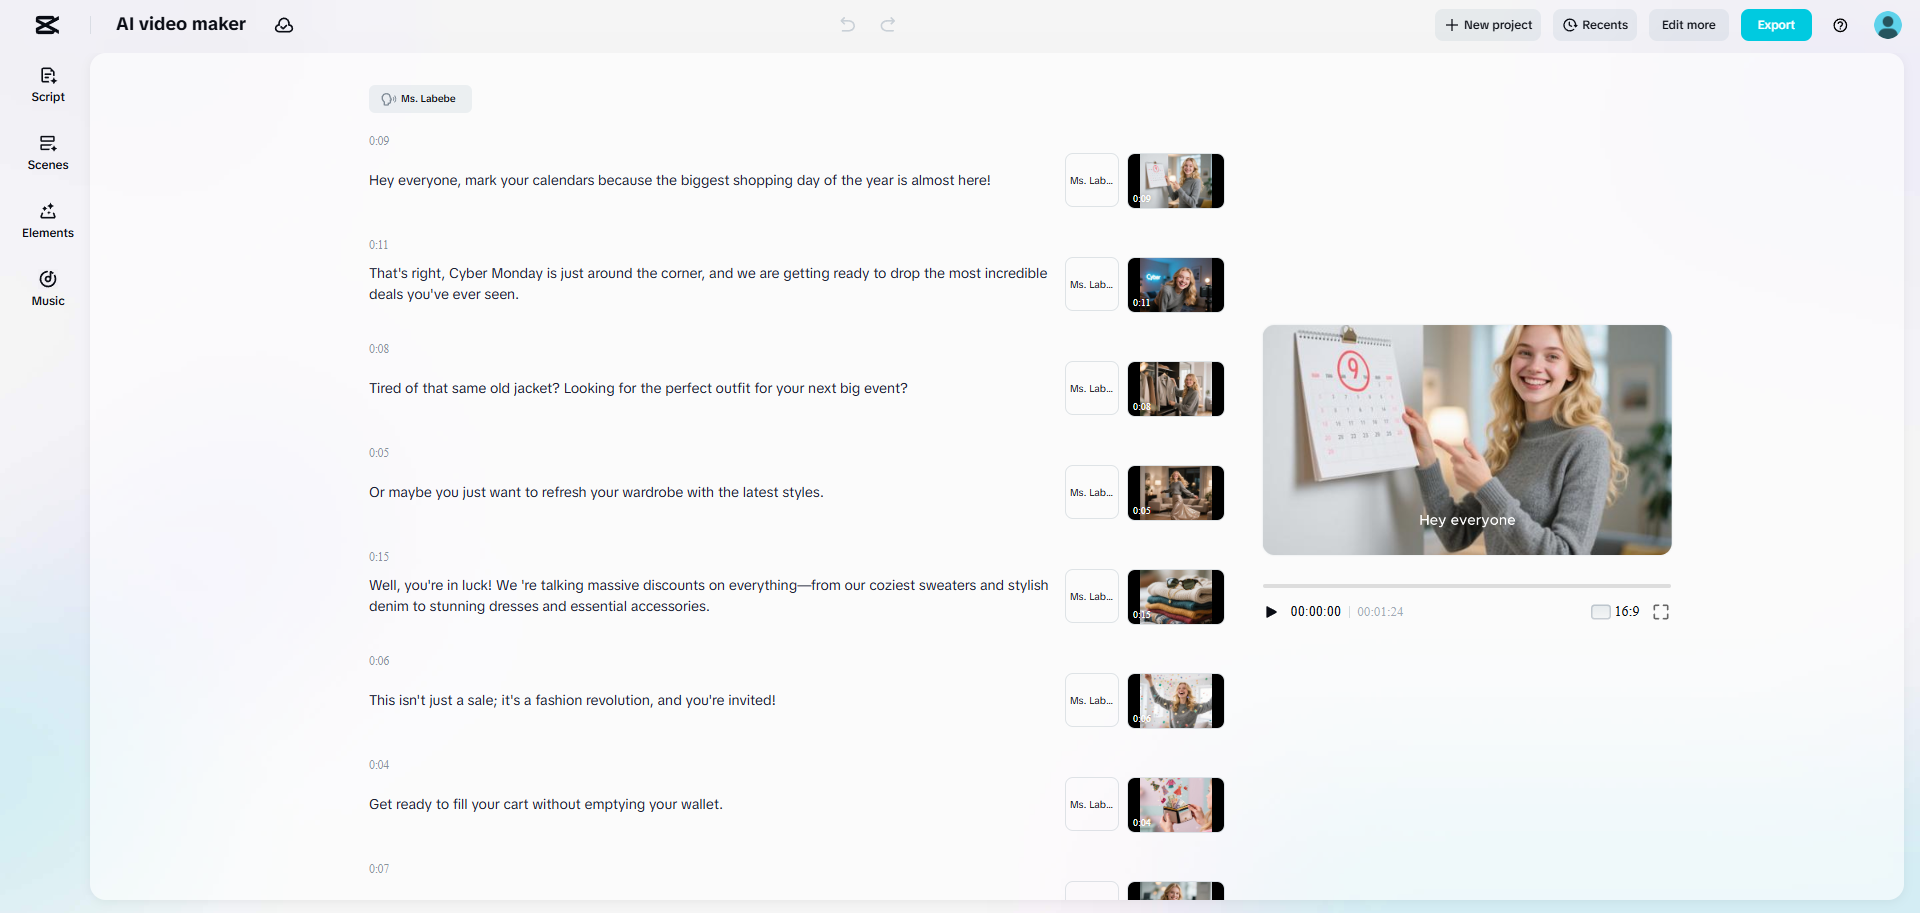Enter fullscreen preview mode
The height and width of the screenshot is (913, 1920).
[x=1661, y=612]
